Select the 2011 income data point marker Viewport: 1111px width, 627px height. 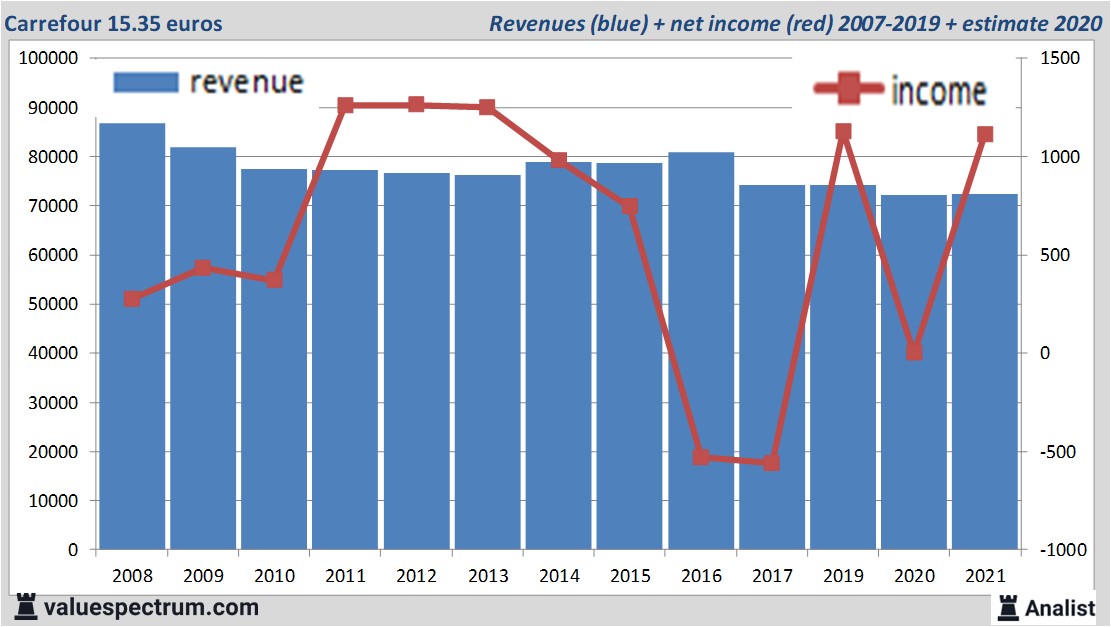(x=345, y=105)
